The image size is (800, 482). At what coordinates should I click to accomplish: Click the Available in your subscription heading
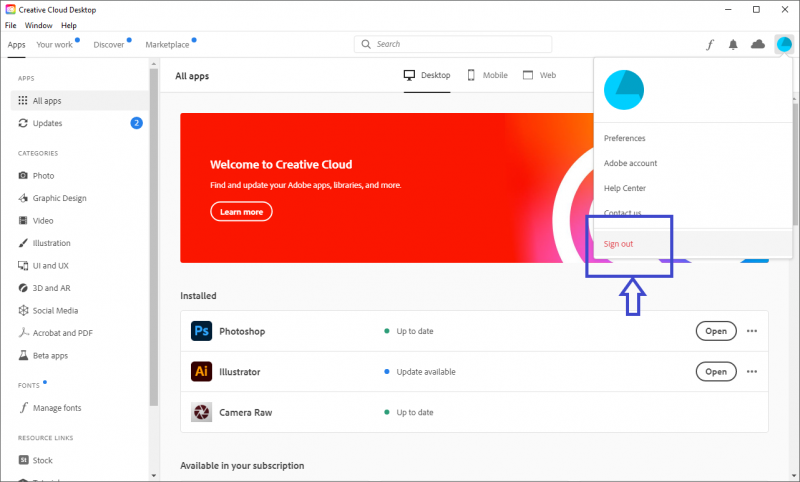tap(242, 466)
